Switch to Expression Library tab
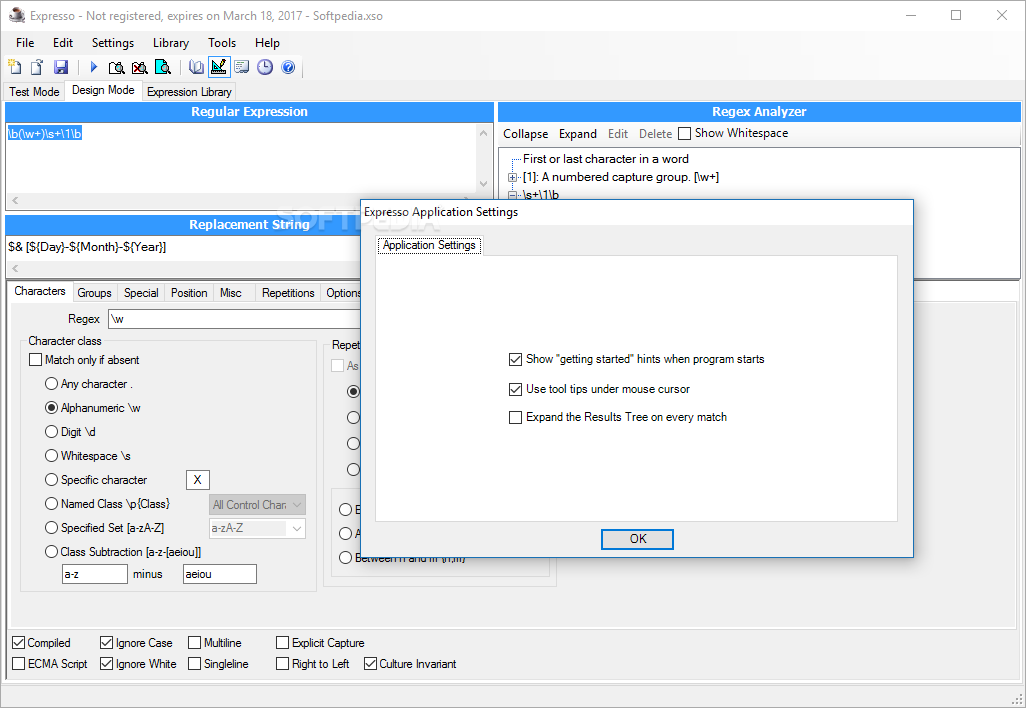The image size is (1026, 708). click(x=189, y=92)
